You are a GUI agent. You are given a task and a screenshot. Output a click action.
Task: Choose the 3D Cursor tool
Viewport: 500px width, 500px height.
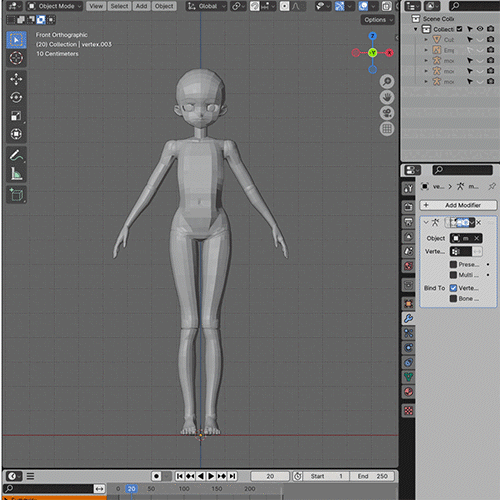coord(16,58)
